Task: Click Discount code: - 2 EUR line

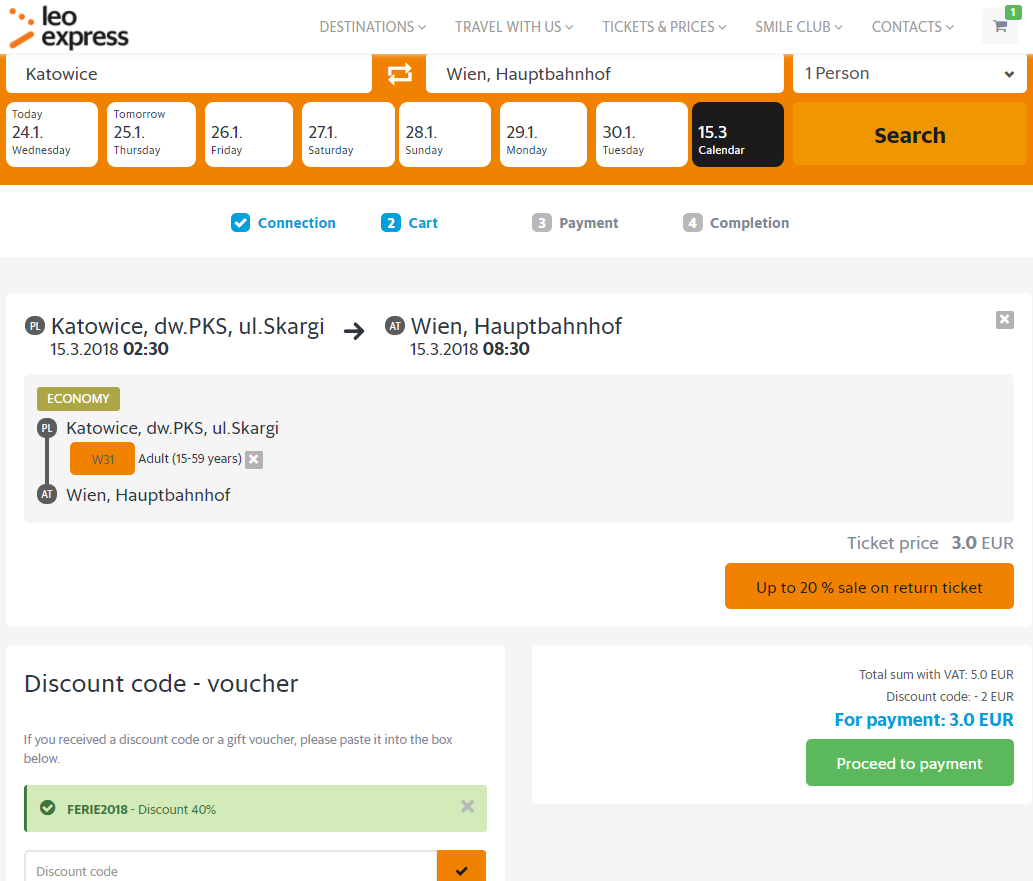Action: click(949, 696)
